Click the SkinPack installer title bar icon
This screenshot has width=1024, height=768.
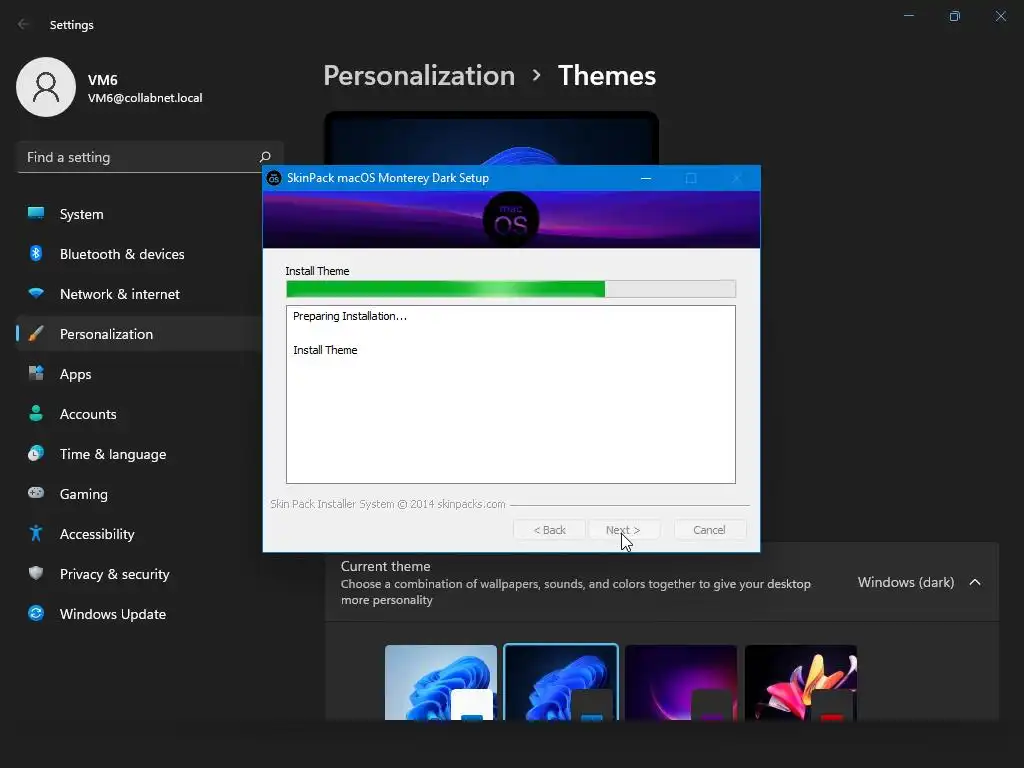pyautogui.click(x=274, y=178)
